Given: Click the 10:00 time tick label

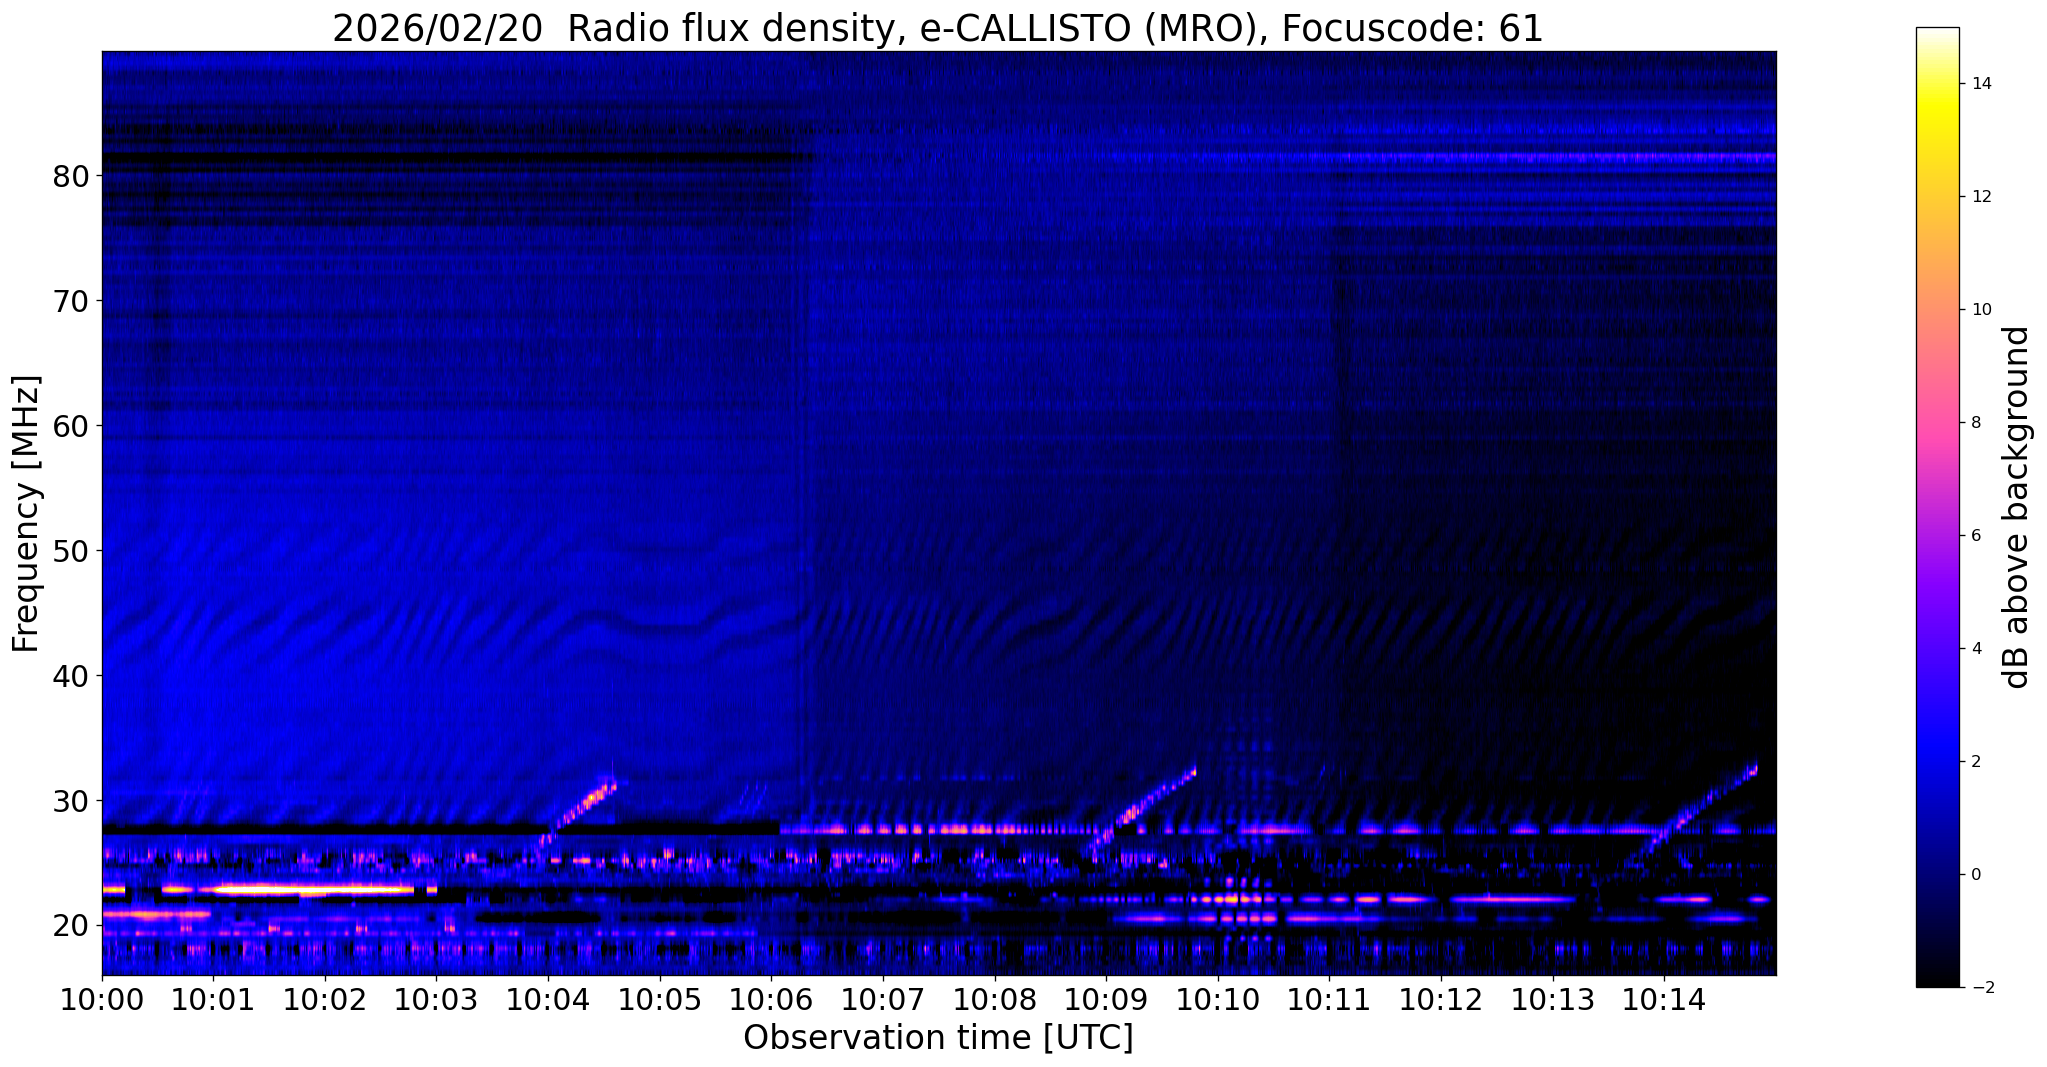Looking at the screenshot, I should click(x=102, y=1000).
